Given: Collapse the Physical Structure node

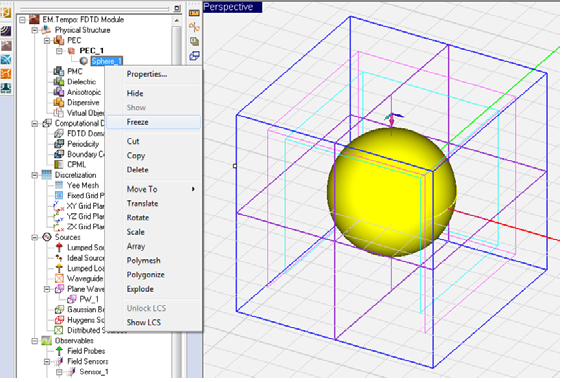Looking at the screenshot, I should pyautogui.click(x=34, y=30).
